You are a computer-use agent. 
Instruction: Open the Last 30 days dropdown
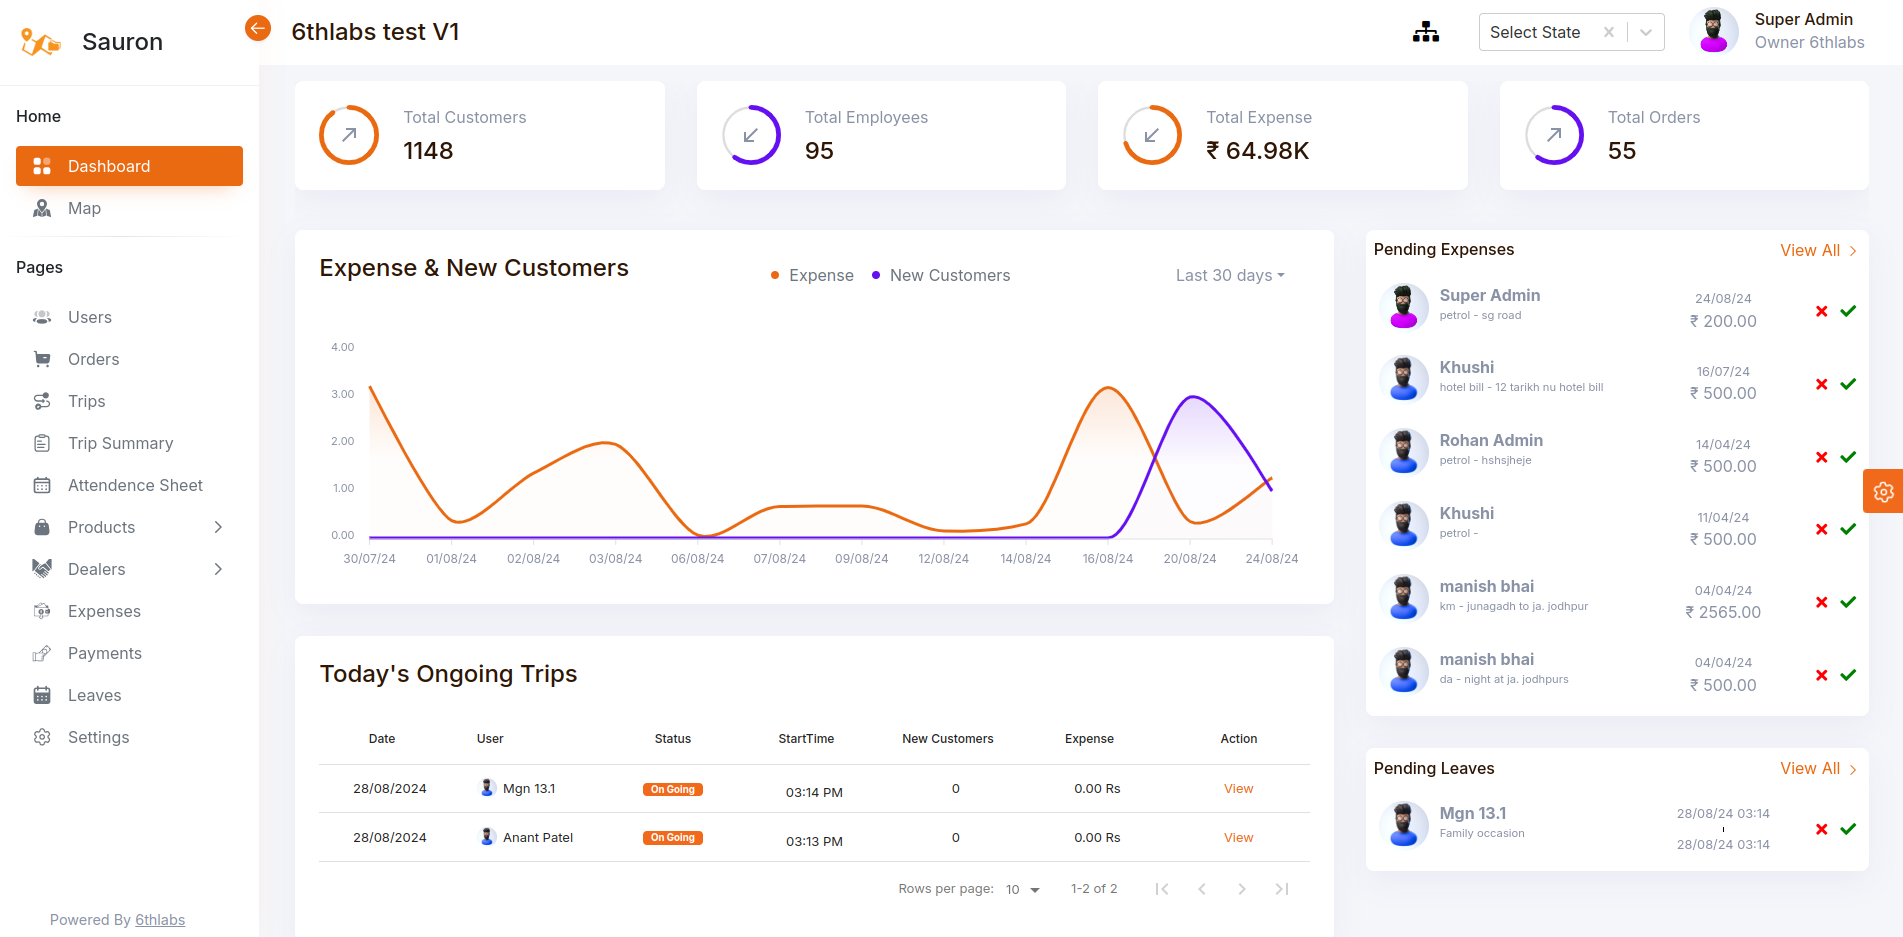click(1228, 275)
